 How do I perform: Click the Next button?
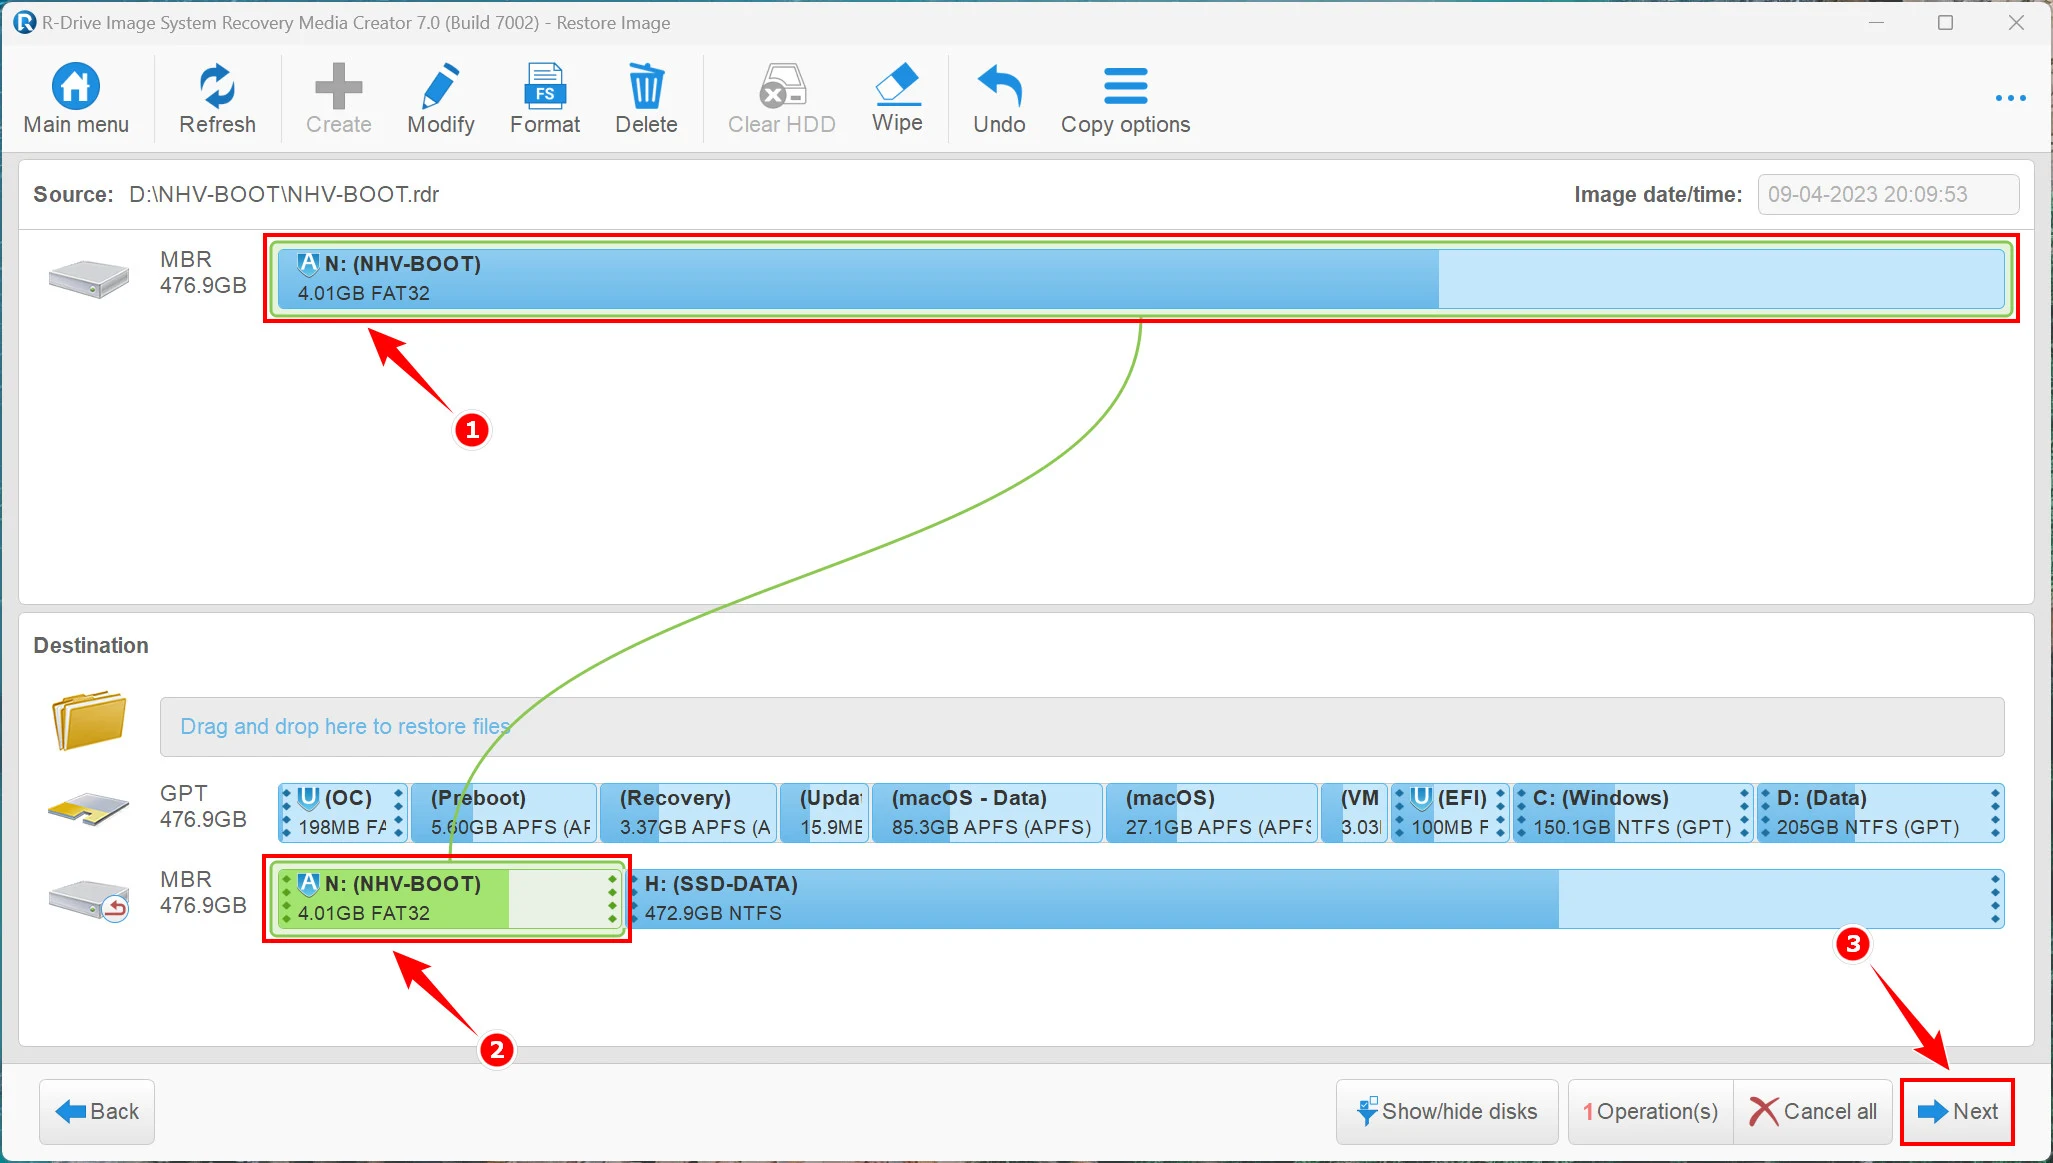click(x=1957, y=1111)
